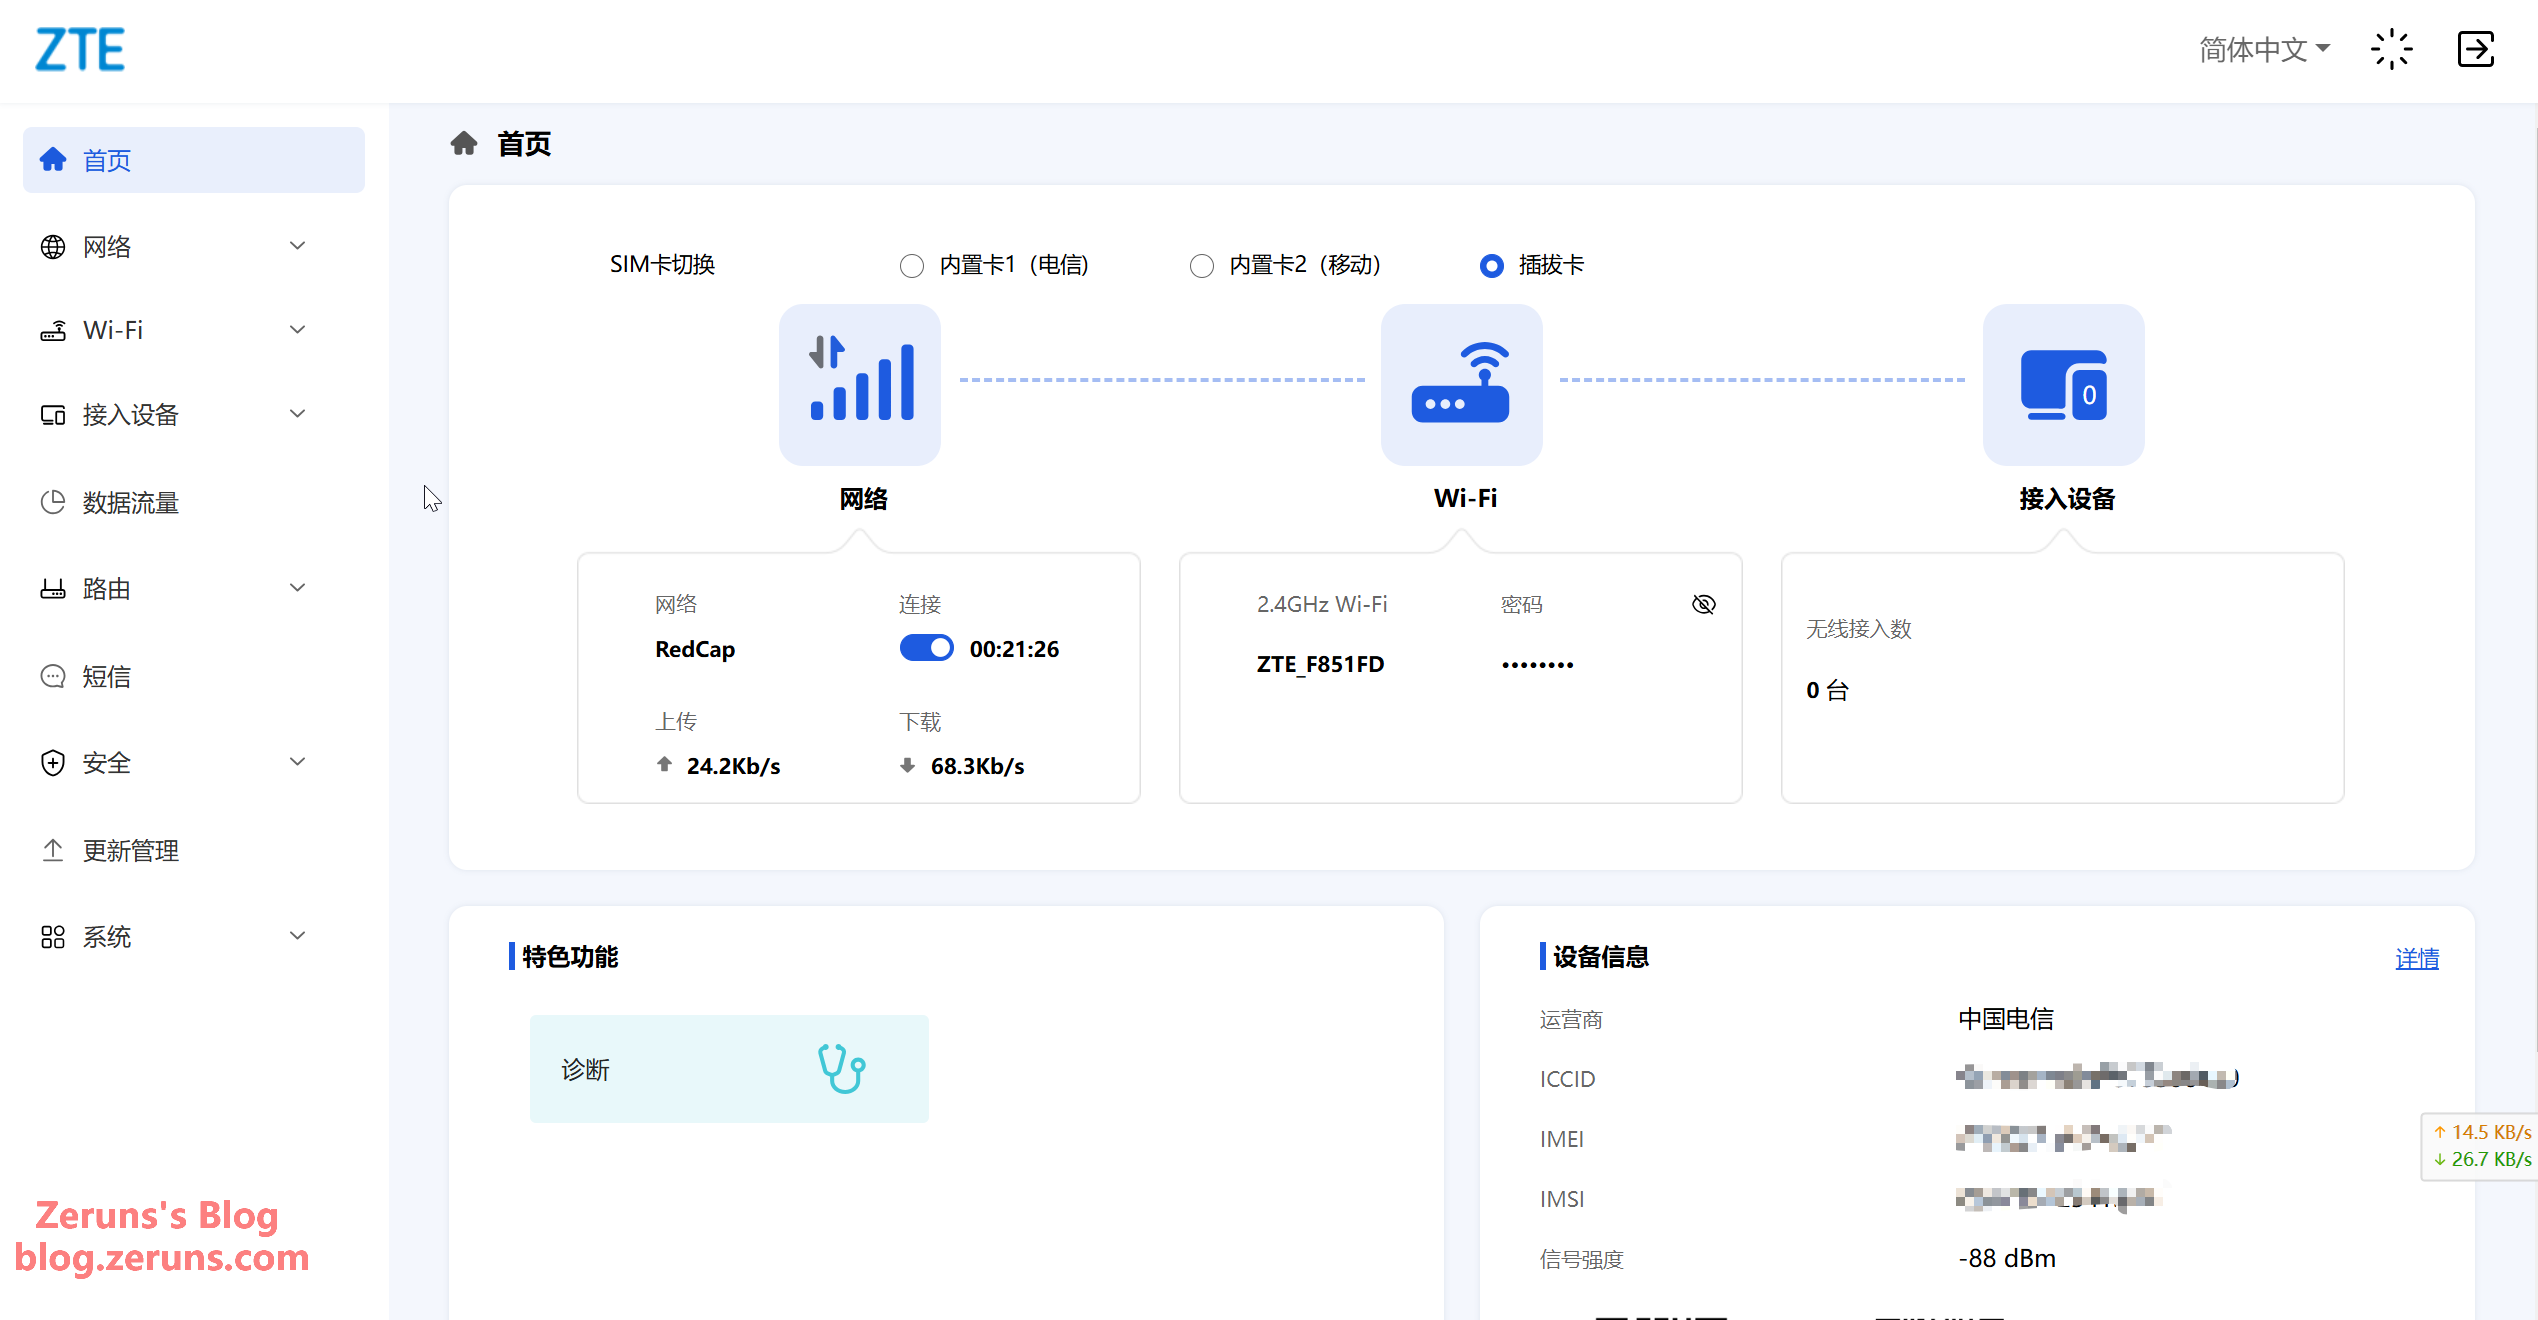Expand the 网络 sidebar menu
Image resolution: width=2538 pixels, height=1320 pixels.
pos(170,247)
